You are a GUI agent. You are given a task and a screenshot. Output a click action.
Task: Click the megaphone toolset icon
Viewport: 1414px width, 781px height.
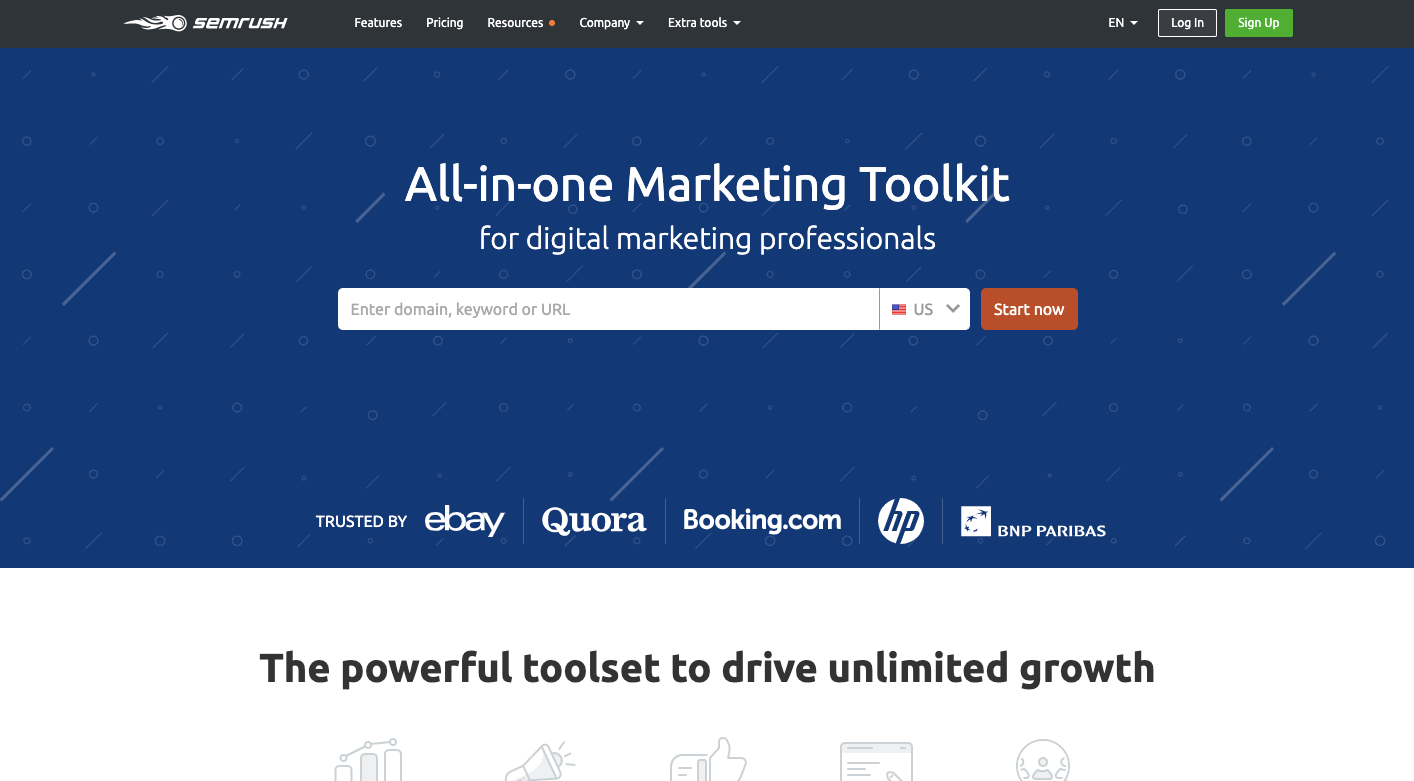(x=540, y=761)
